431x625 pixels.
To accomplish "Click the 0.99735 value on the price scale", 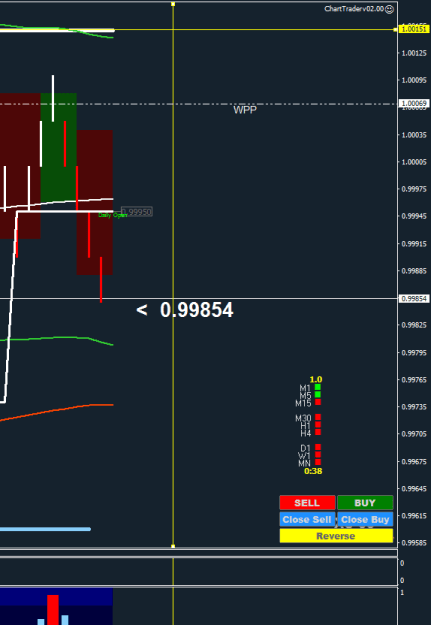I will [414, 407].
